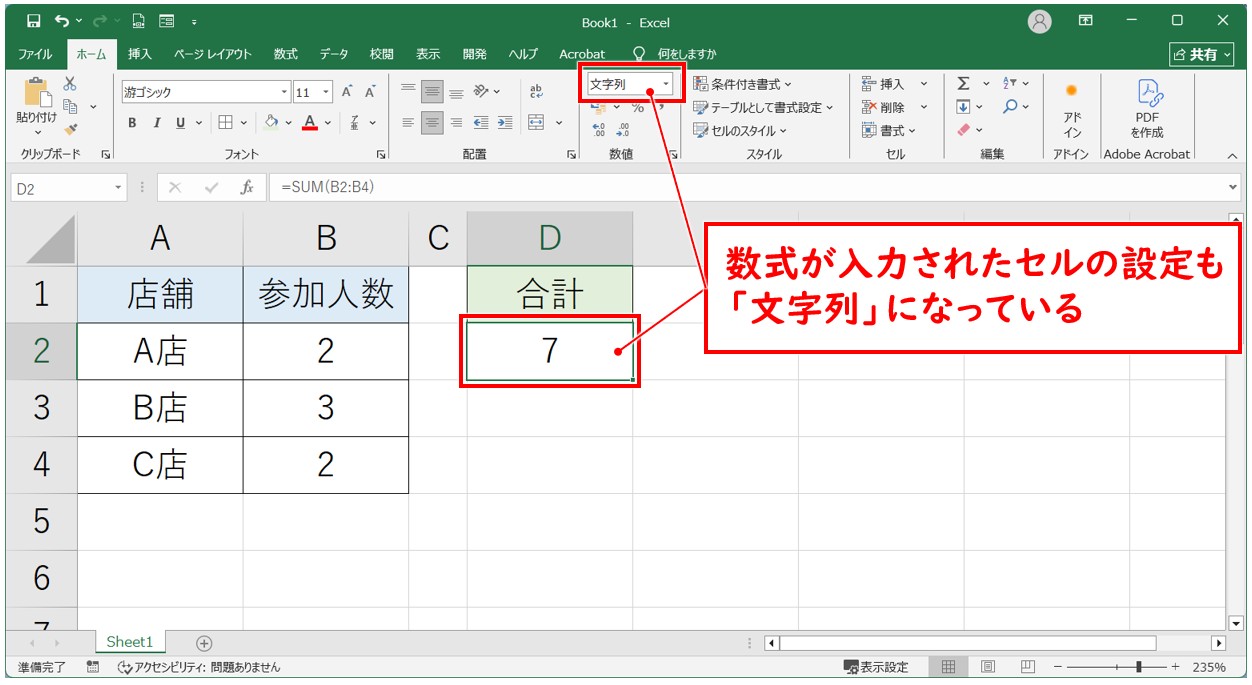Toggle center horizontal alignment
This screenshot has height=685, width=1252.
432,123
